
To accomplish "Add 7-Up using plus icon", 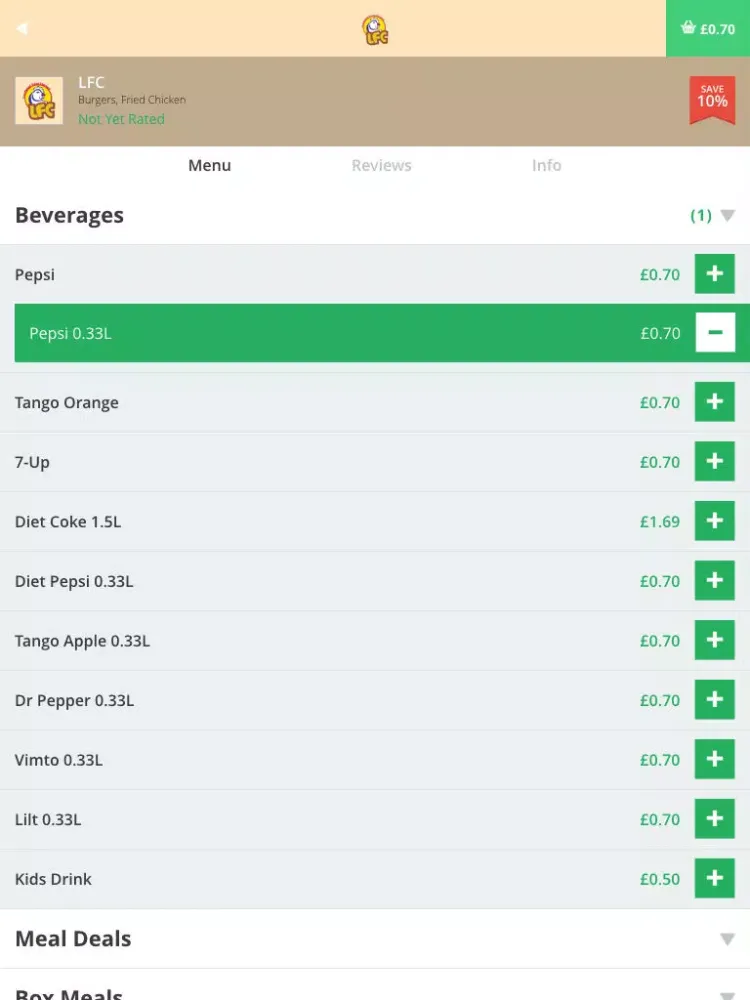I will (x=714, y=462).
